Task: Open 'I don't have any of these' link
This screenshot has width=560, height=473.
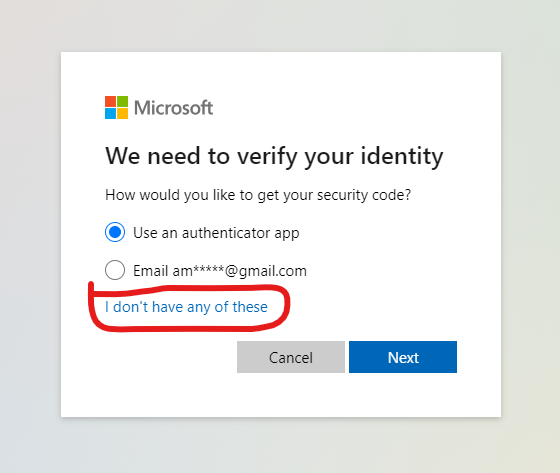Action: [x=186, y=307]
